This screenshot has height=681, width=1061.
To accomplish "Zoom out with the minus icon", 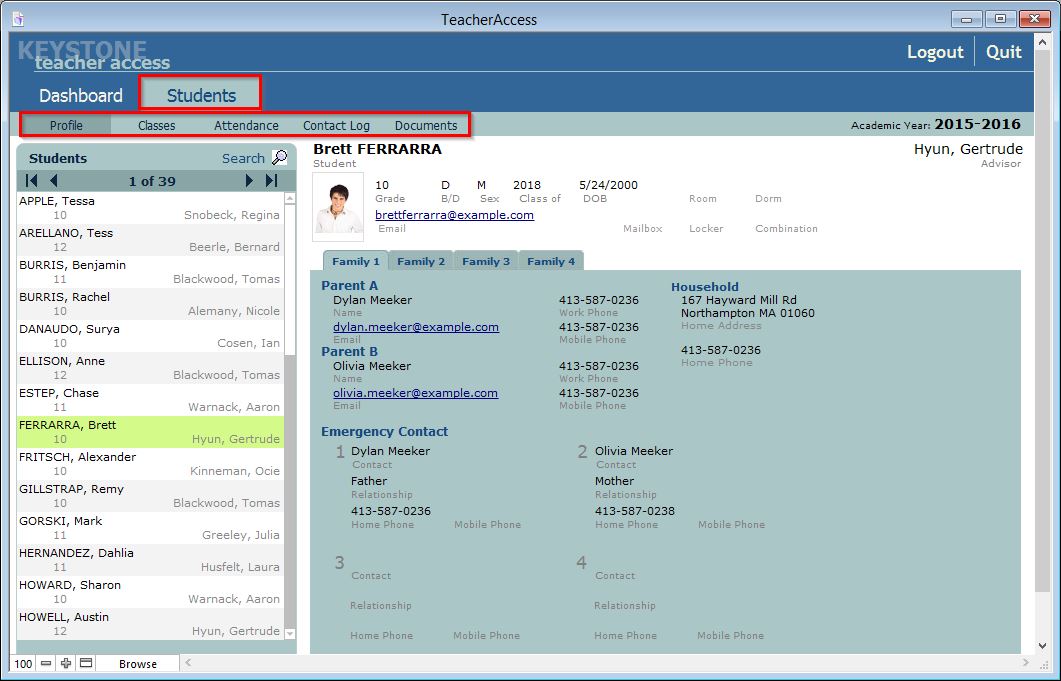I will click(46, 664).
